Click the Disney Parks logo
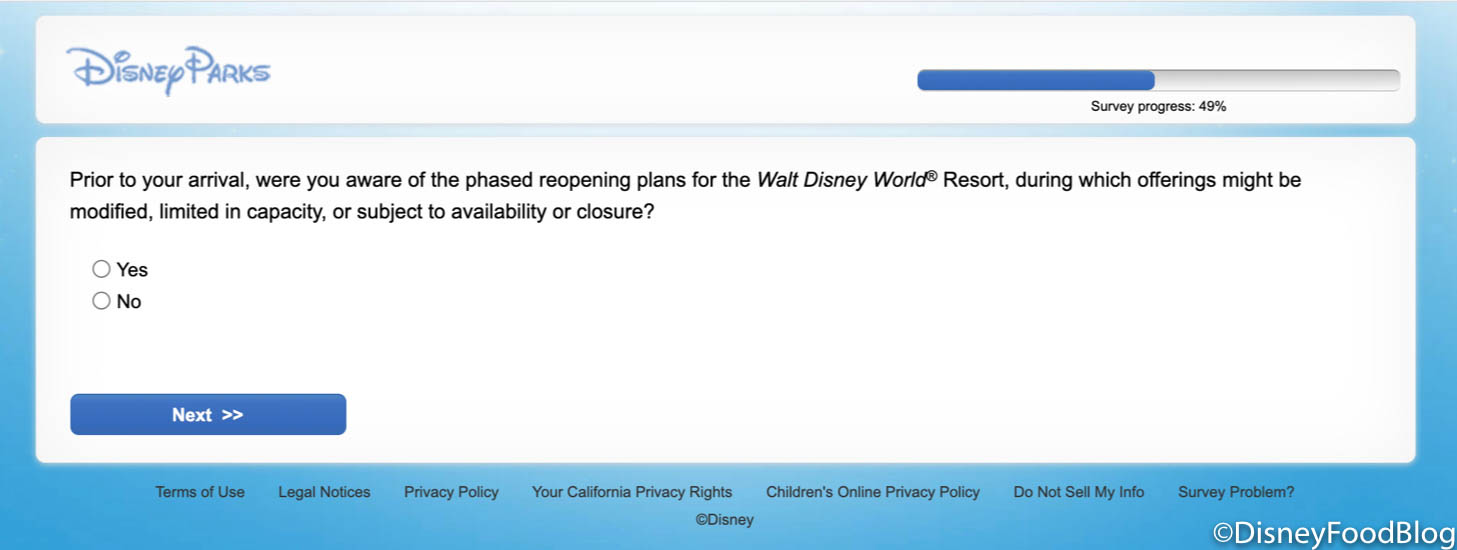 (168, 70)
